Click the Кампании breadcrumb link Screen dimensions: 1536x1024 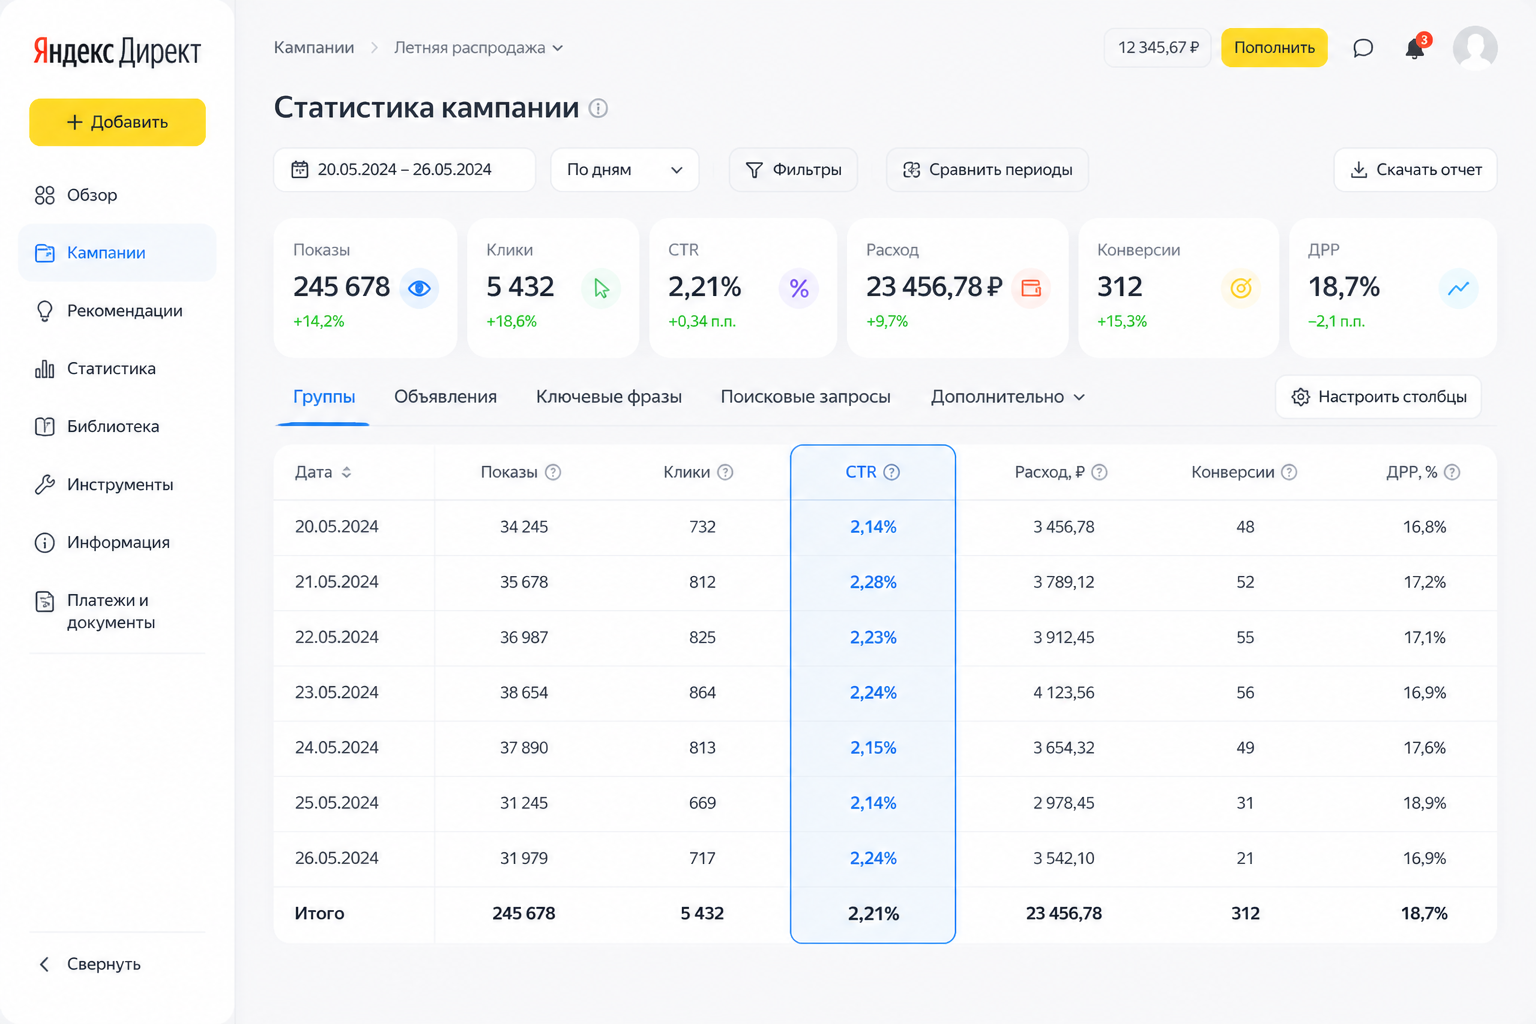[314, 48]
